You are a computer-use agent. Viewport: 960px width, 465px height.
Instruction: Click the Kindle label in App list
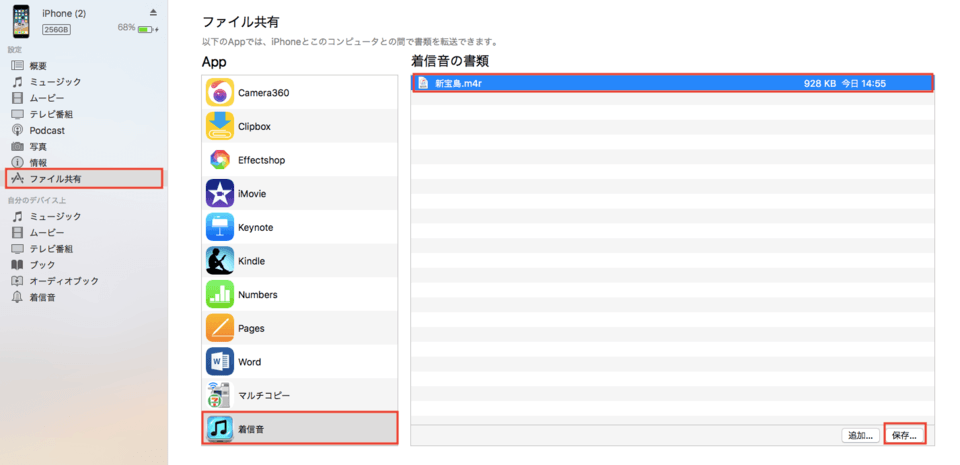[252, 261]
